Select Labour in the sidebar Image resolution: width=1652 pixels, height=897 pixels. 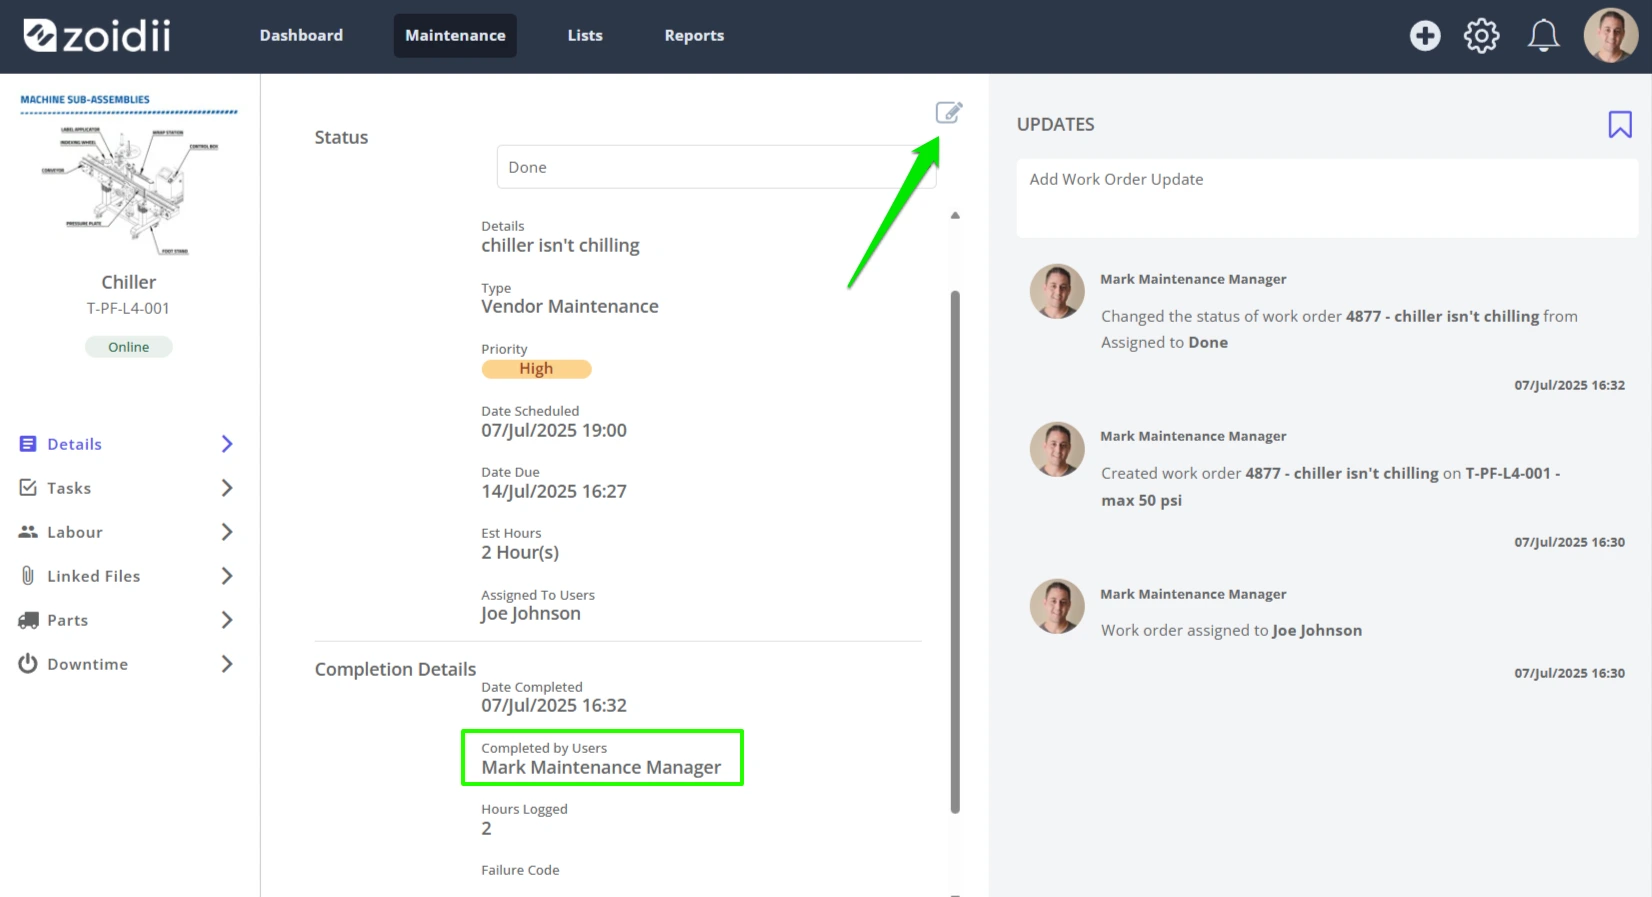(127, 532)
